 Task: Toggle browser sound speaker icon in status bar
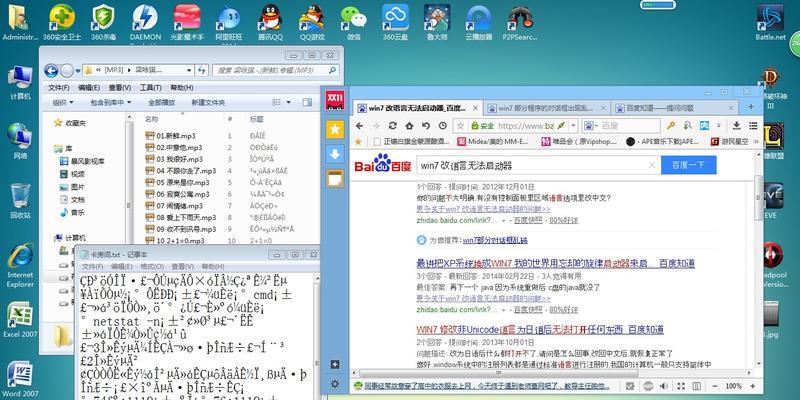click(664, 386)
